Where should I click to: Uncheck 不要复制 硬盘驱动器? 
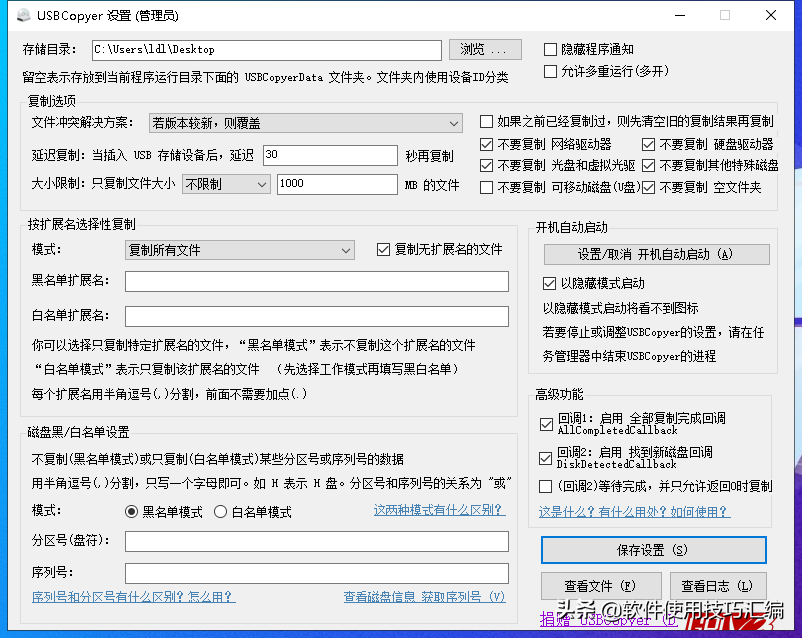click(649, 144)
